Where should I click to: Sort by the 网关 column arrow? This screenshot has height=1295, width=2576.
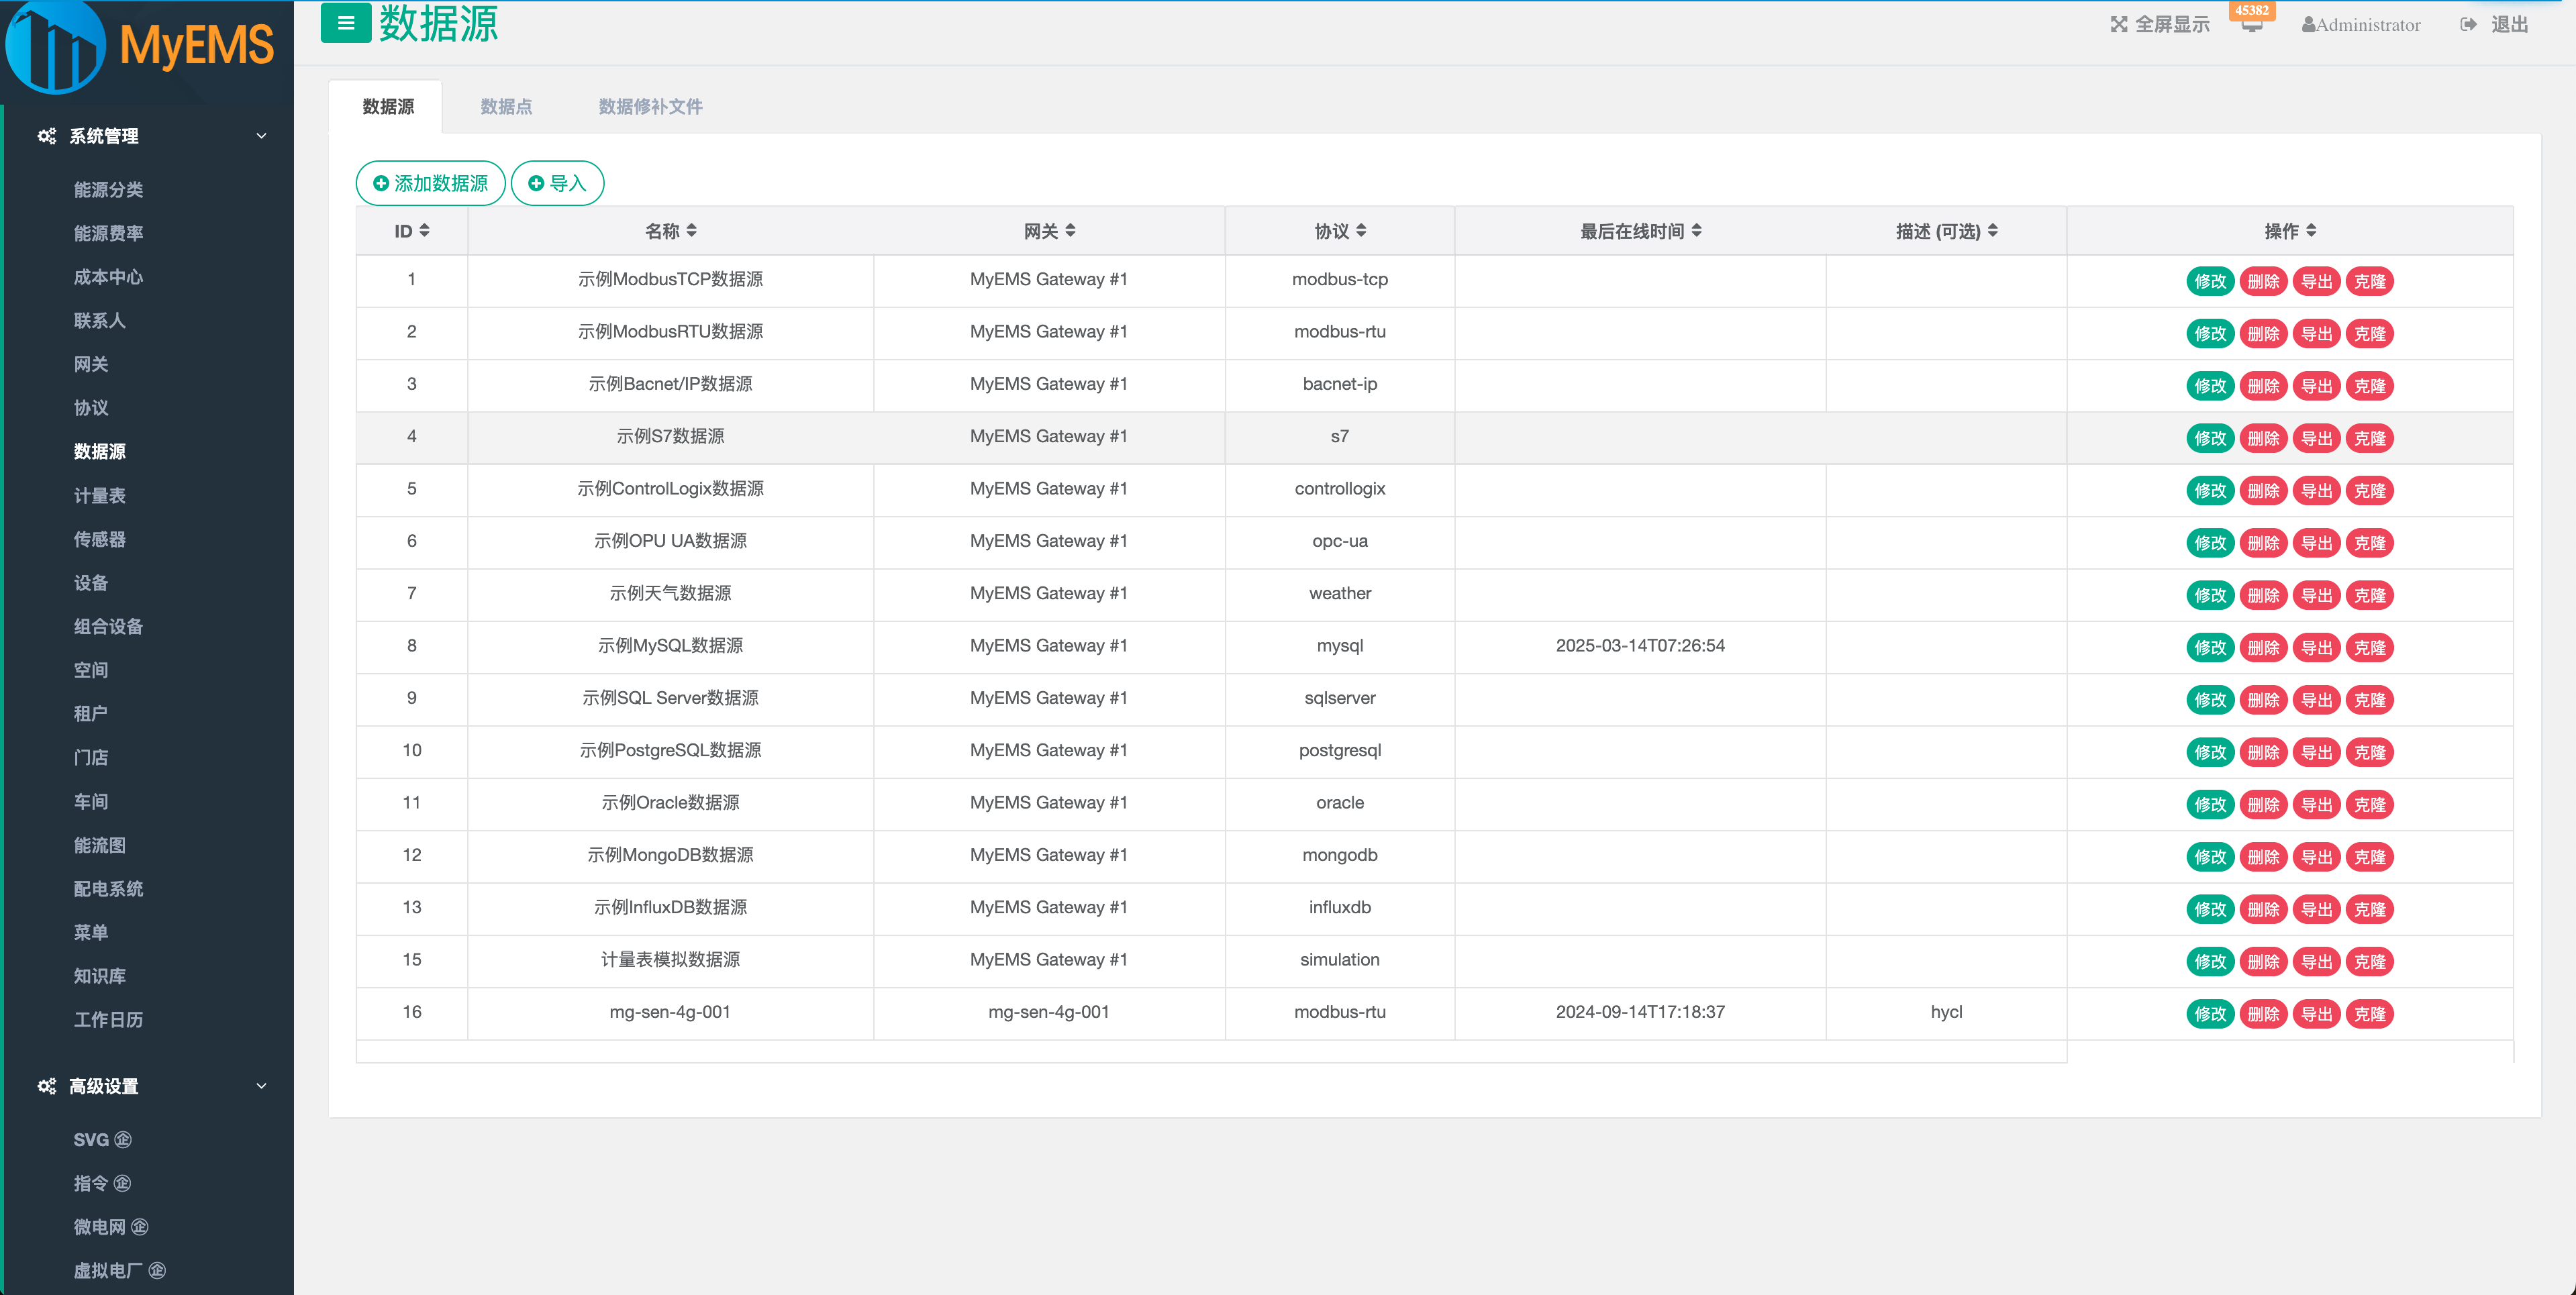click(x=1070, y=231)
